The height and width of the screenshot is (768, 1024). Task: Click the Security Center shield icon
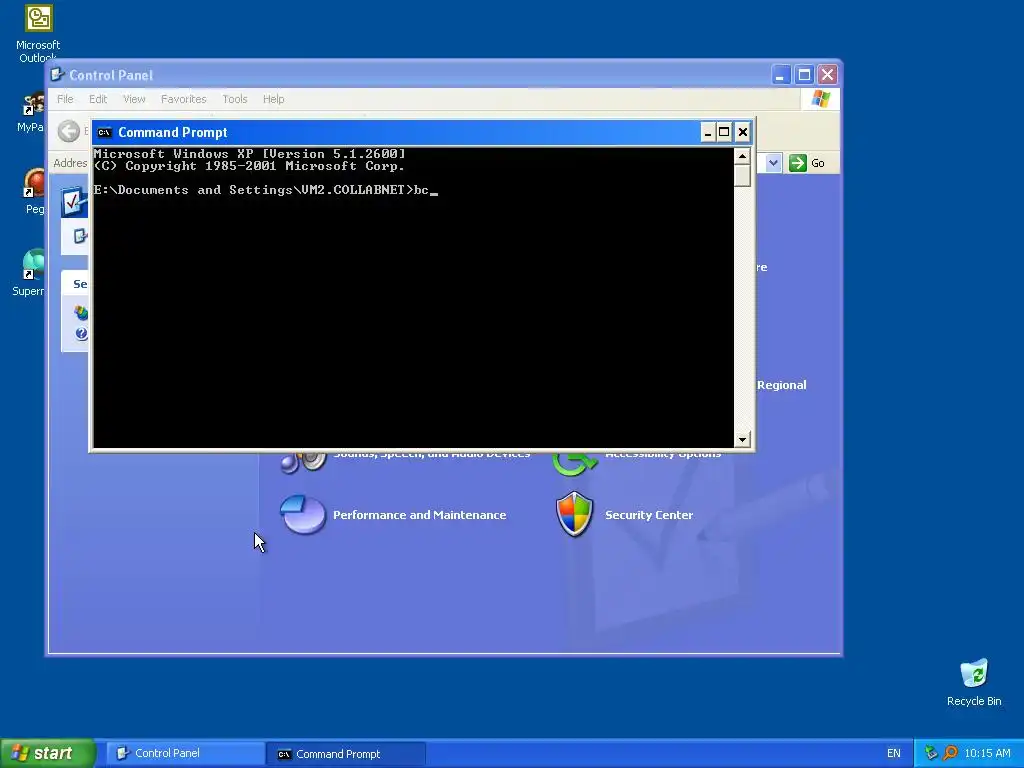(x=575, y=514)
